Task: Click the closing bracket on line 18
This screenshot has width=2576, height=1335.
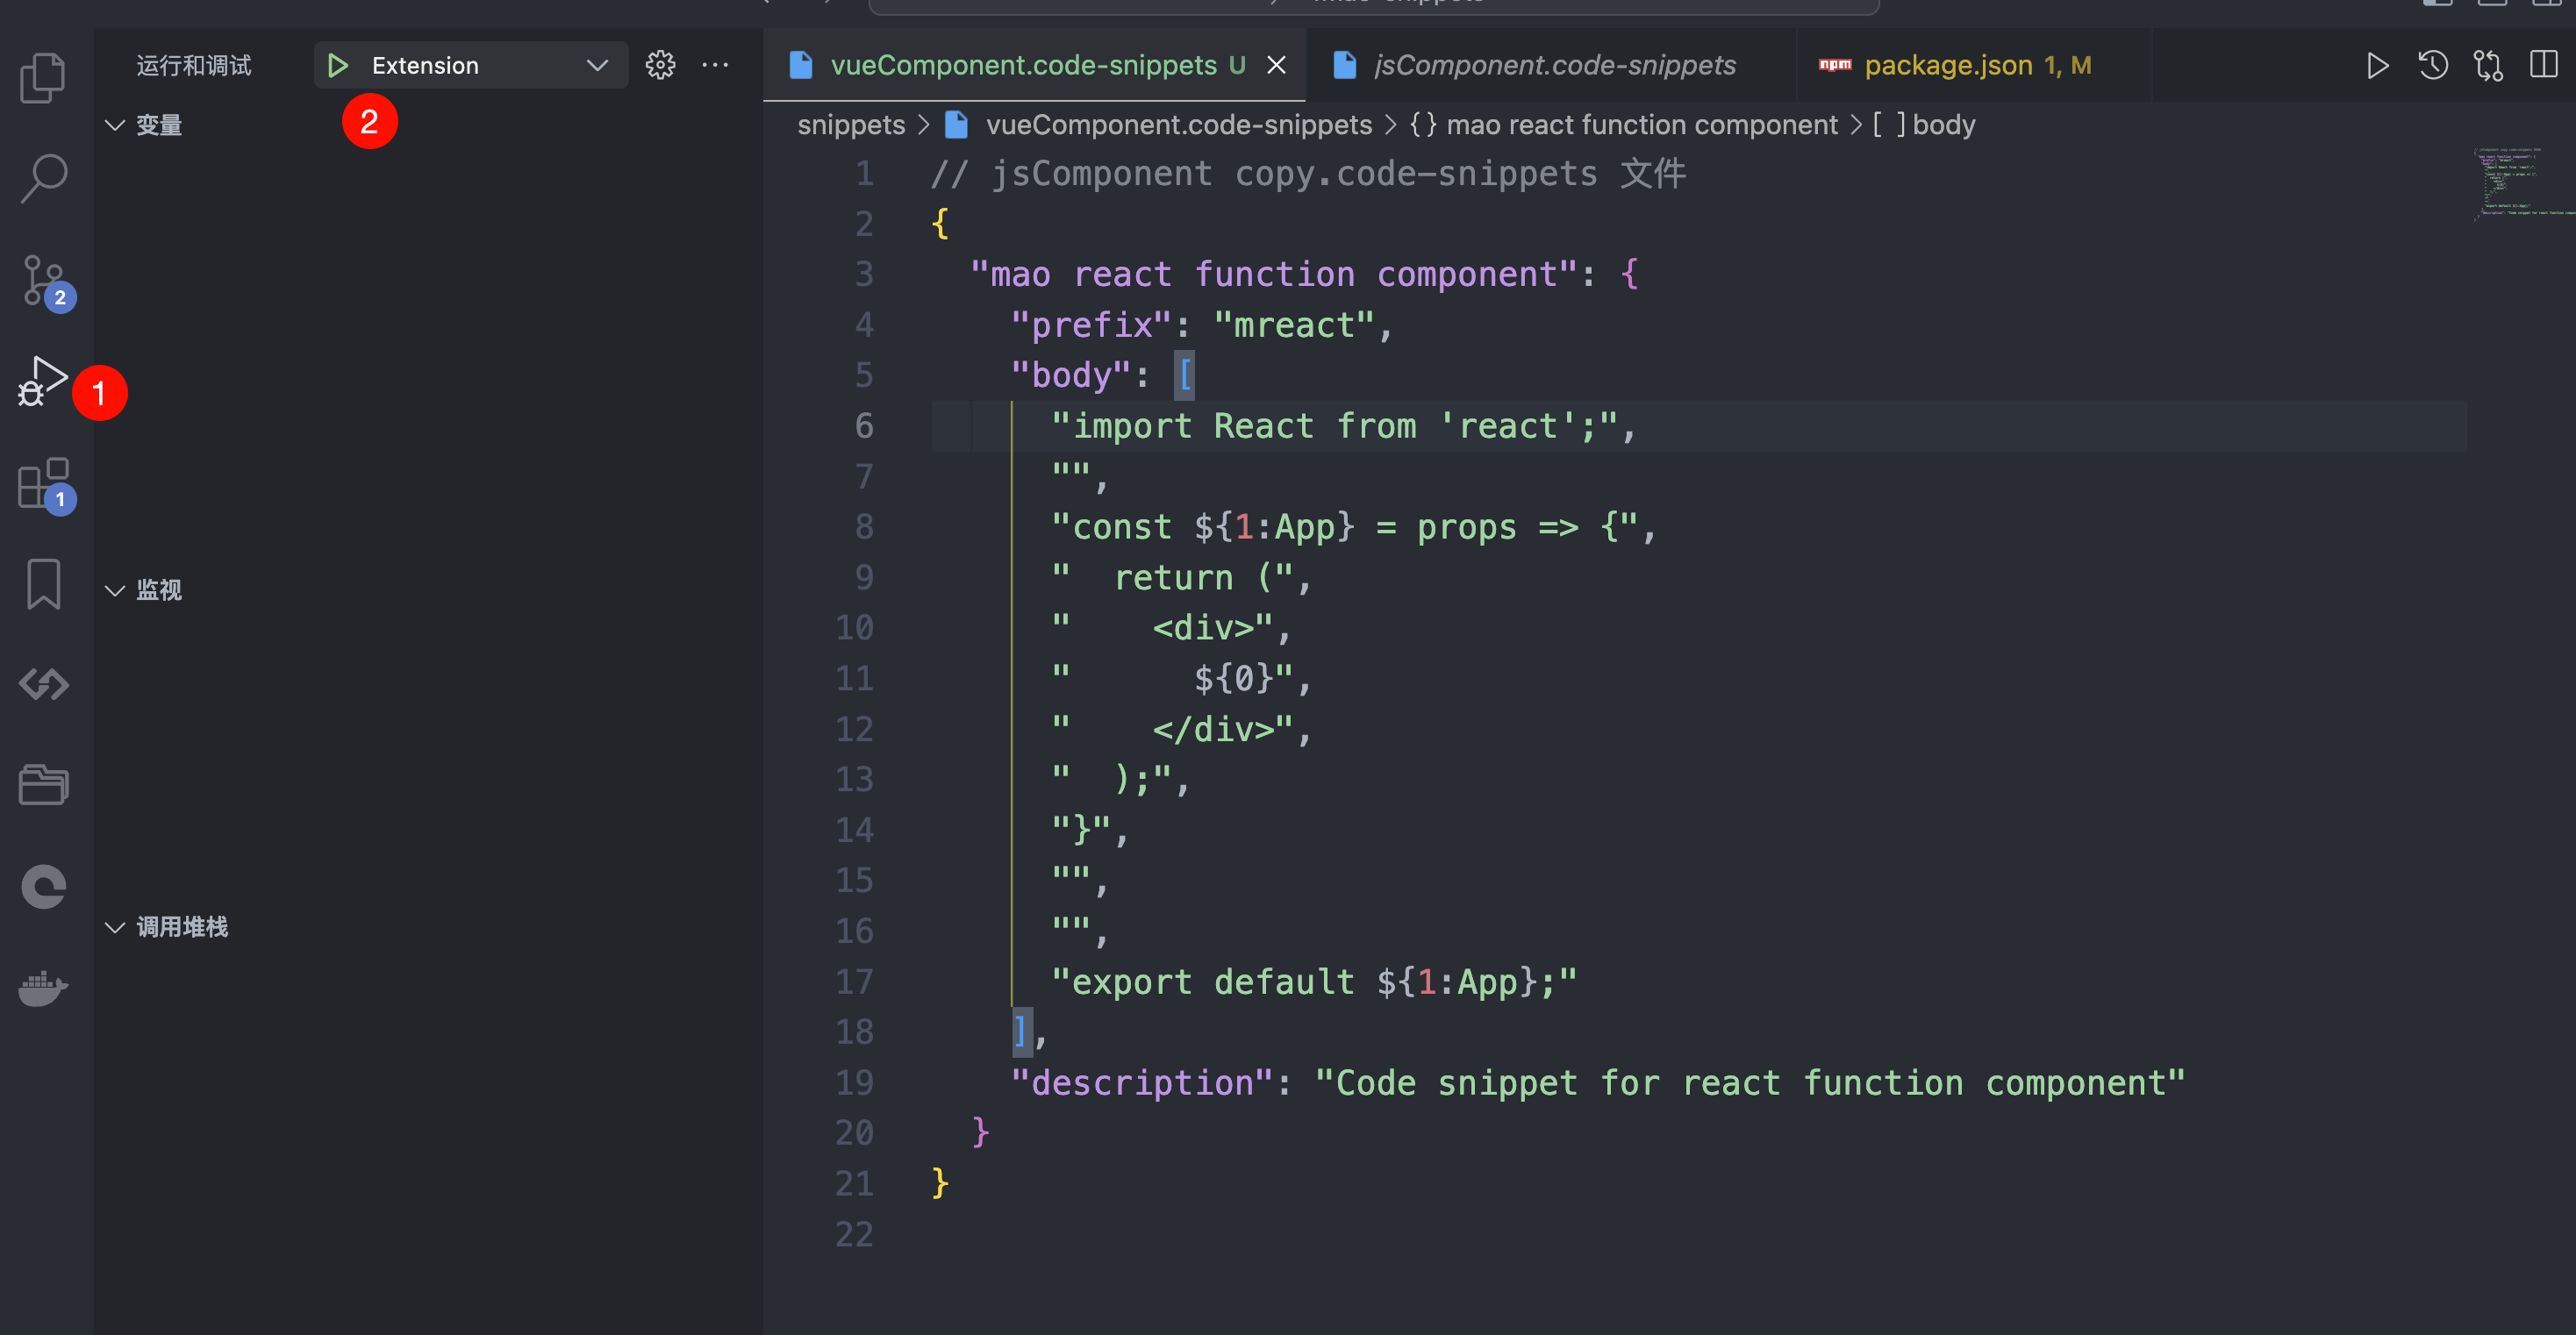Action: [x=1020, y=1032]
